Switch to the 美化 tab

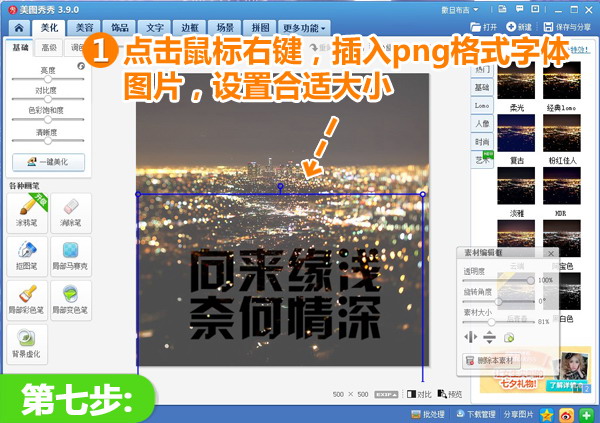point(49,28)
